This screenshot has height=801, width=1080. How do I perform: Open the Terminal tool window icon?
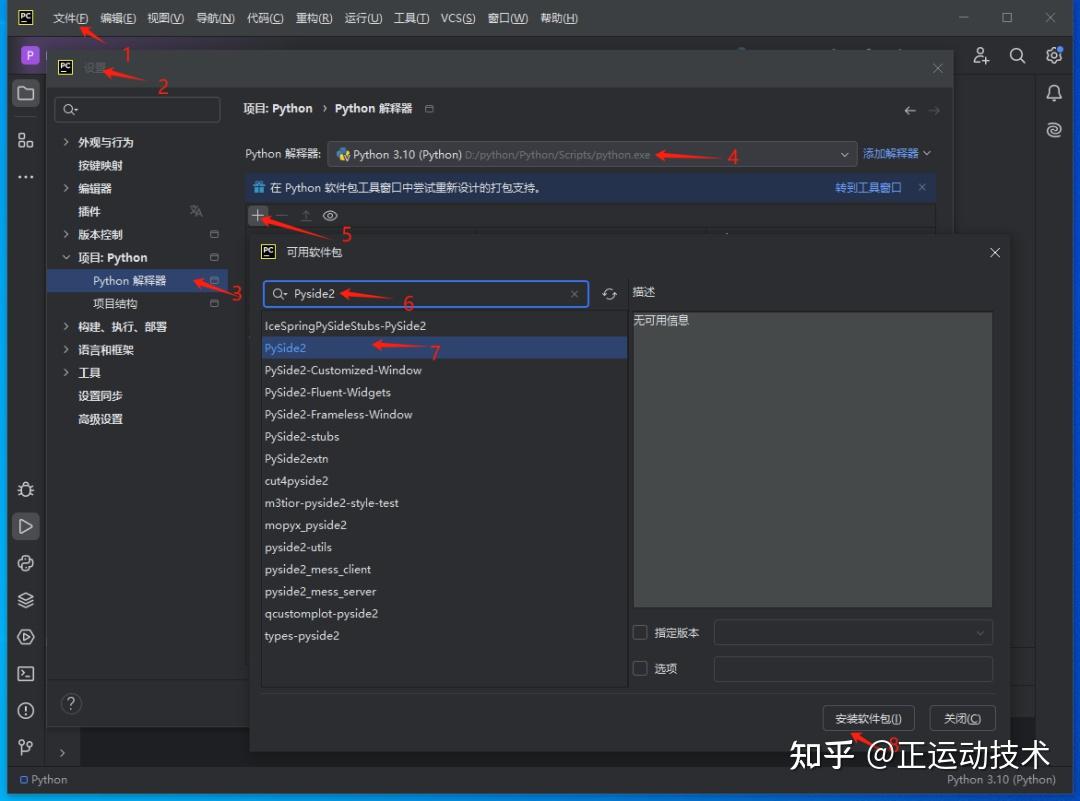coord(26,674)
